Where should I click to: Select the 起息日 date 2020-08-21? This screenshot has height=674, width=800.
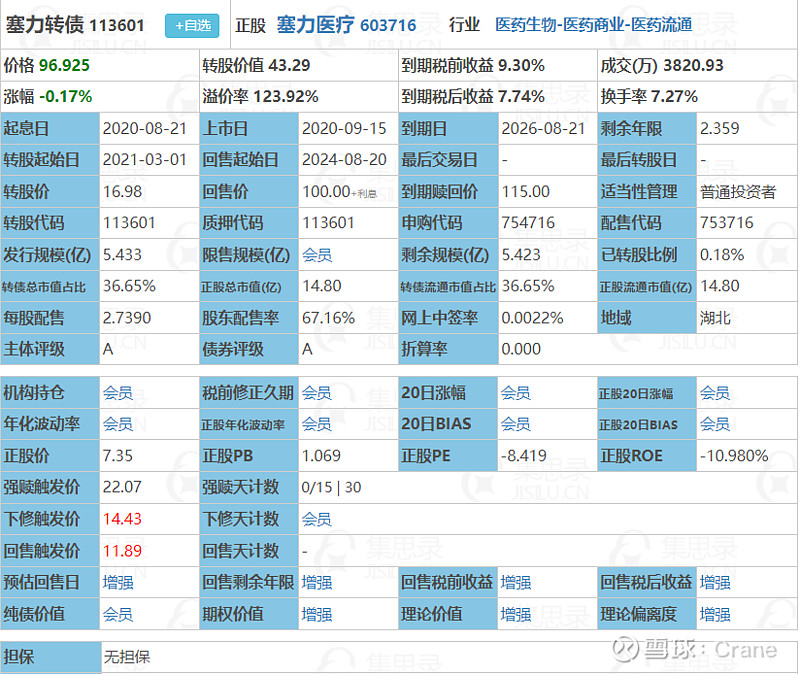[x=145, y=129]
